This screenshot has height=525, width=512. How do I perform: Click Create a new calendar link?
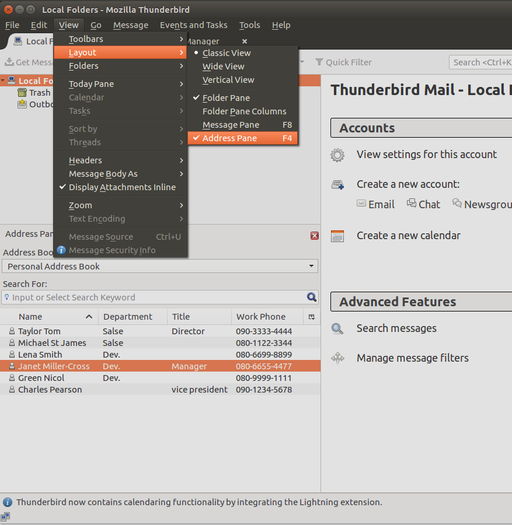point(408,235)
